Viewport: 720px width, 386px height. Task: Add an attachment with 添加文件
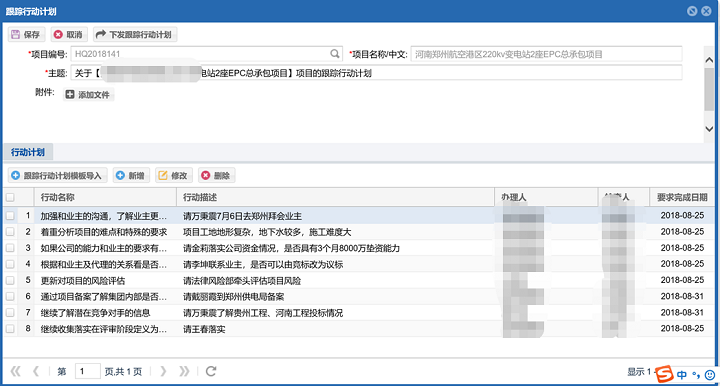(88, 95)
